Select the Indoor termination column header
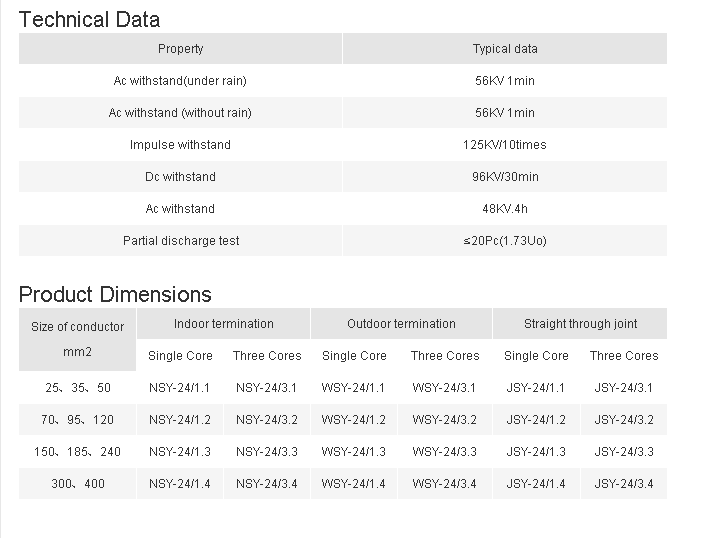The height and width of the screenshot is (538, 701). 223,324
